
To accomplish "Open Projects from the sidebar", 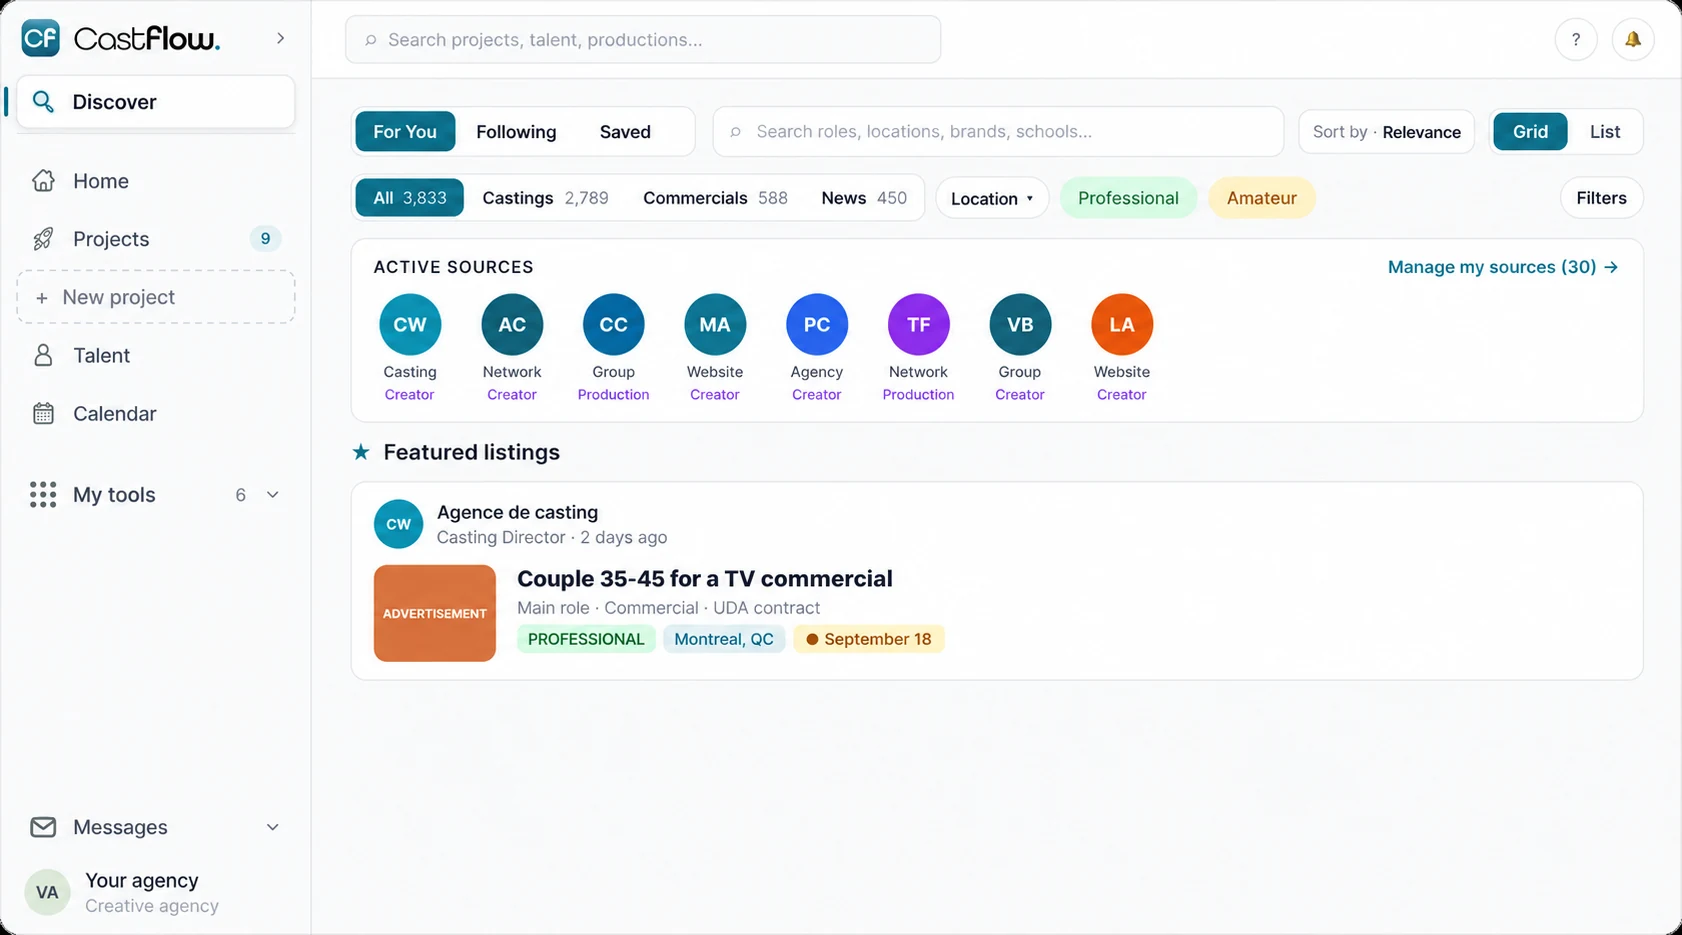I will pos(156,239).
